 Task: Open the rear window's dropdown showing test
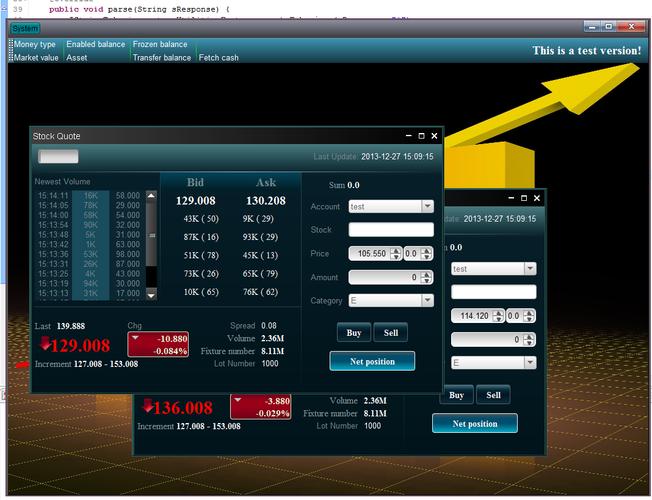click(530, 268)
